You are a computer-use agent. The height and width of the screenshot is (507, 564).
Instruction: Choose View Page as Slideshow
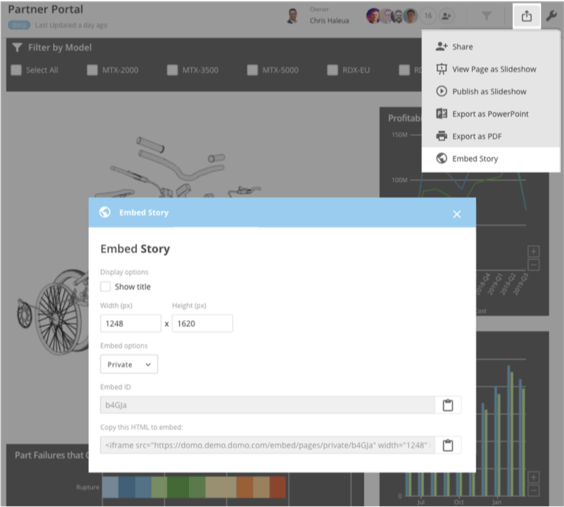coord(491,69)
